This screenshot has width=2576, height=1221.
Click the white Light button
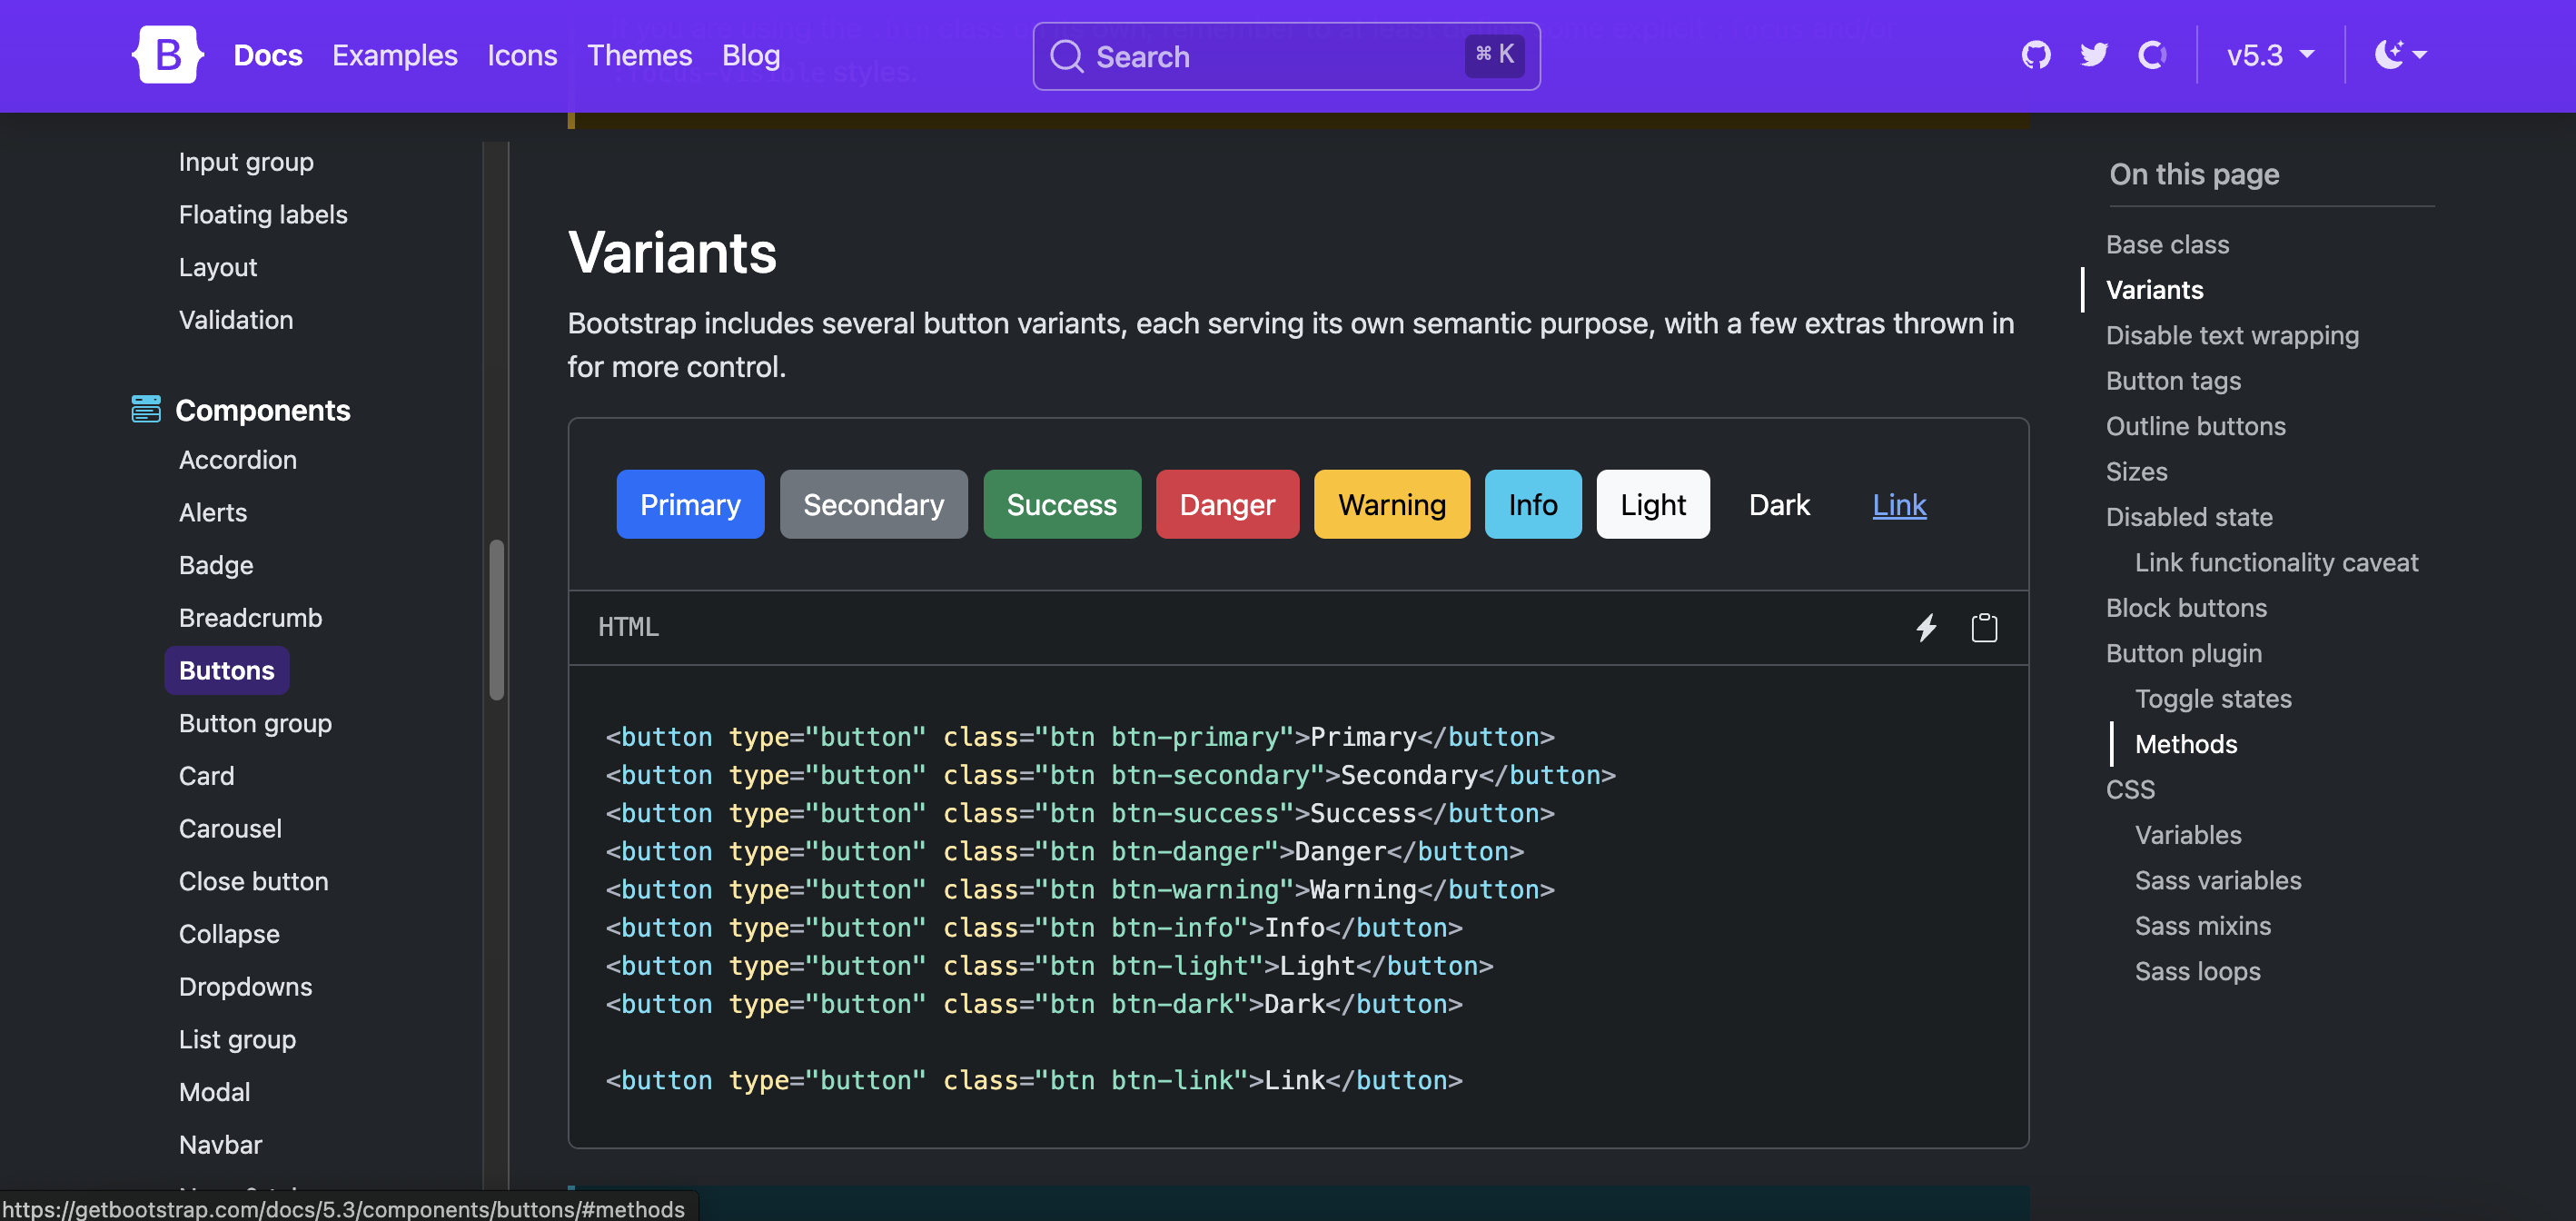tap(1652, 504)
